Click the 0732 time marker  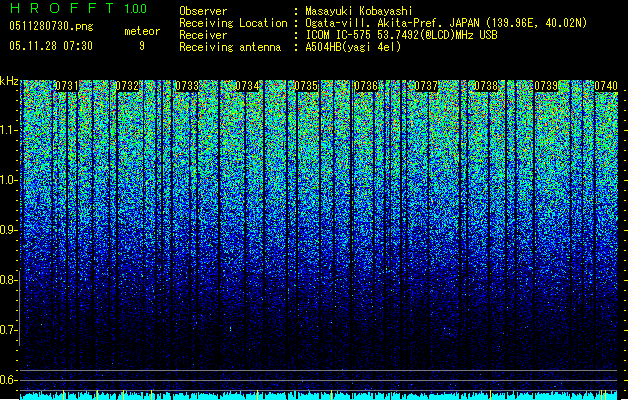click(127, 86)
